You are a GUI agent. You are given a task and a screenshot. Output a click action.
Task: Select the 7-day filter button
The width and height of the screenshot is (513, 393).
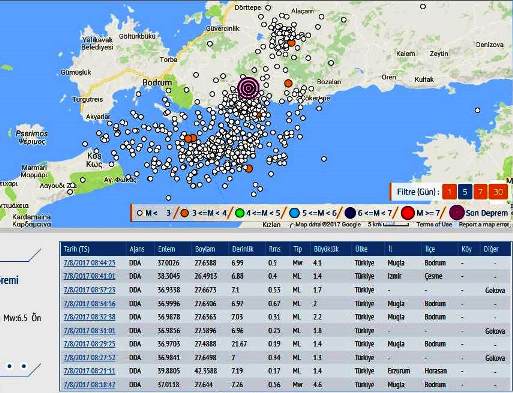click(x=480, y=192)
